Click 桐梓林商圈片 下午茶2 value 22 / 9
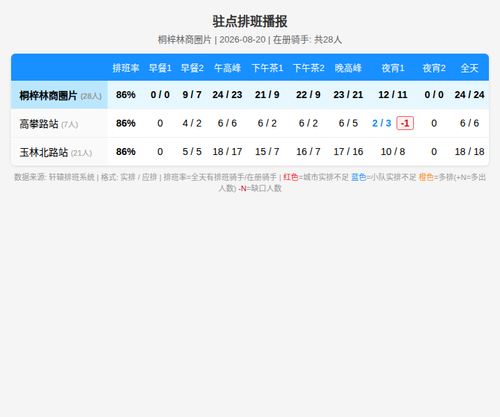The width and height of the screenshot is (500, 417). click(x=308, y=95)
